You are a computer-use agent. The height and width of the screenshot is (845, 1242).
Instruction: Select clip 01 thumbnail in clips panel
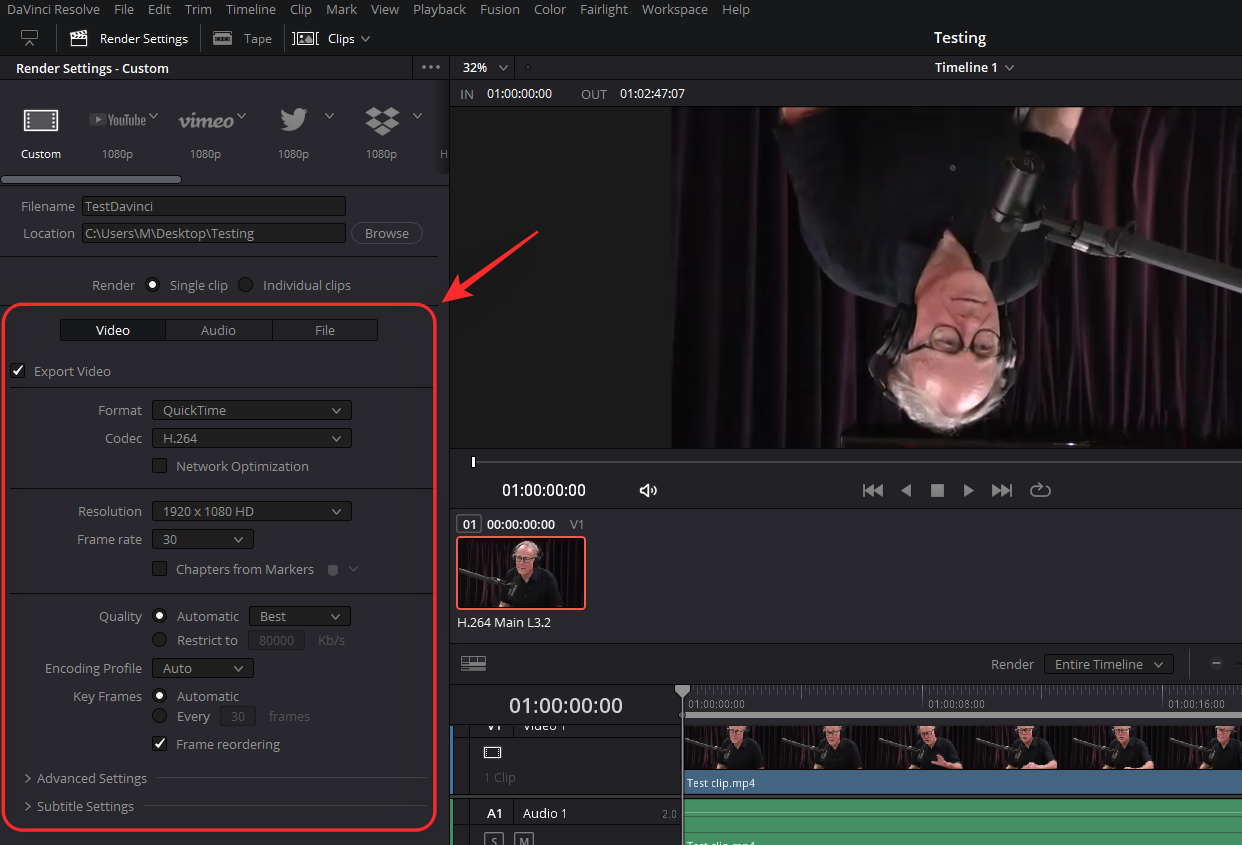tap(521, 573)
